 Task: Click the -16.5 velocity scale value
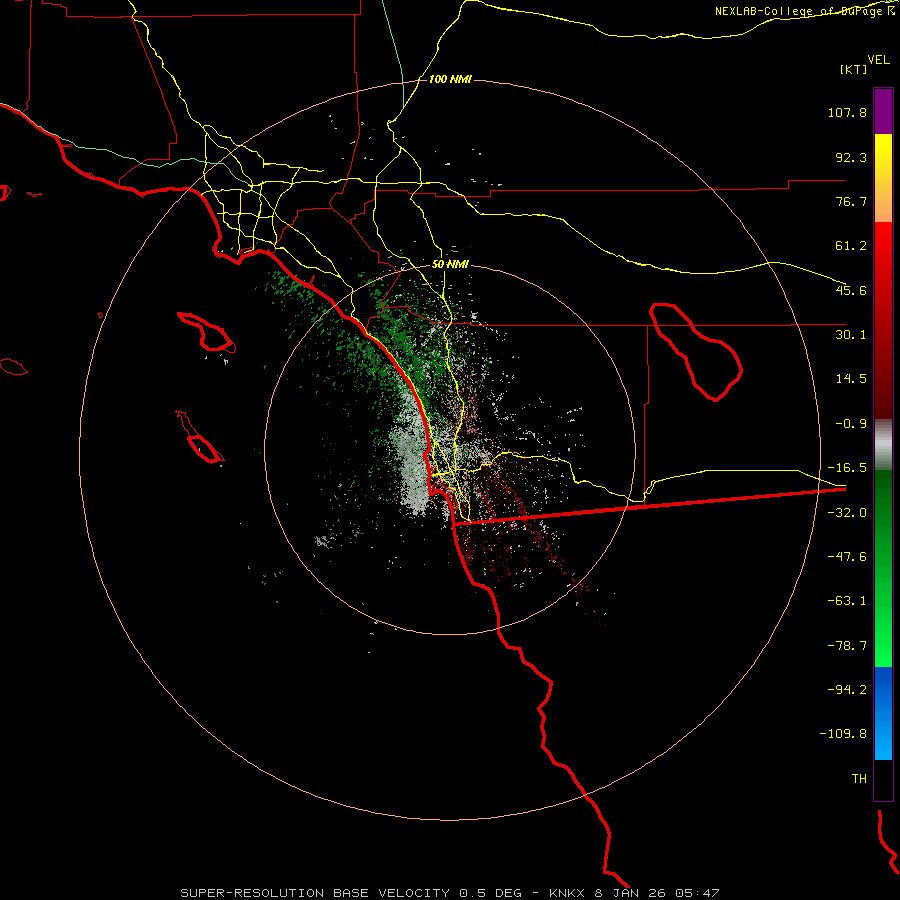[847, 468]
